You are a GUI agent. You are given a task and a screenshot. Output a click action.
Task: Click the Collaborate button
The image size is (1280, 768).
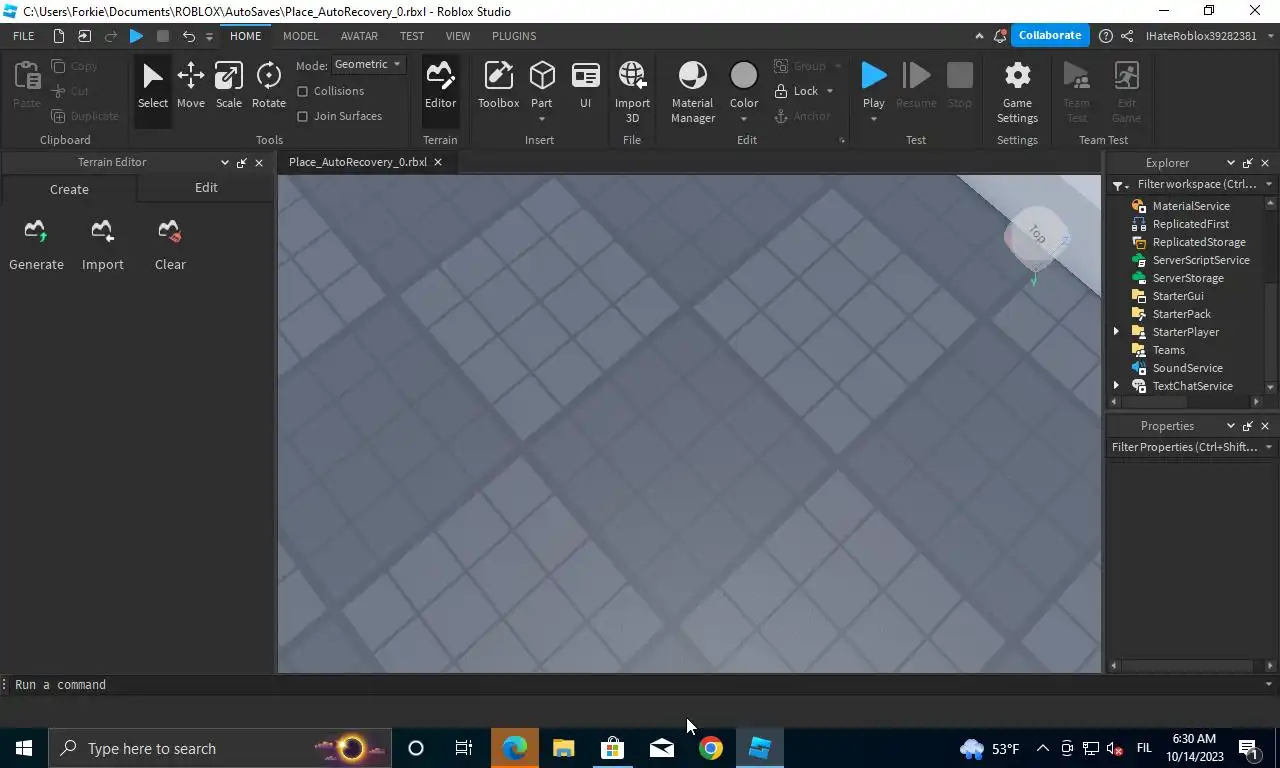click(x=1050, y=35)
